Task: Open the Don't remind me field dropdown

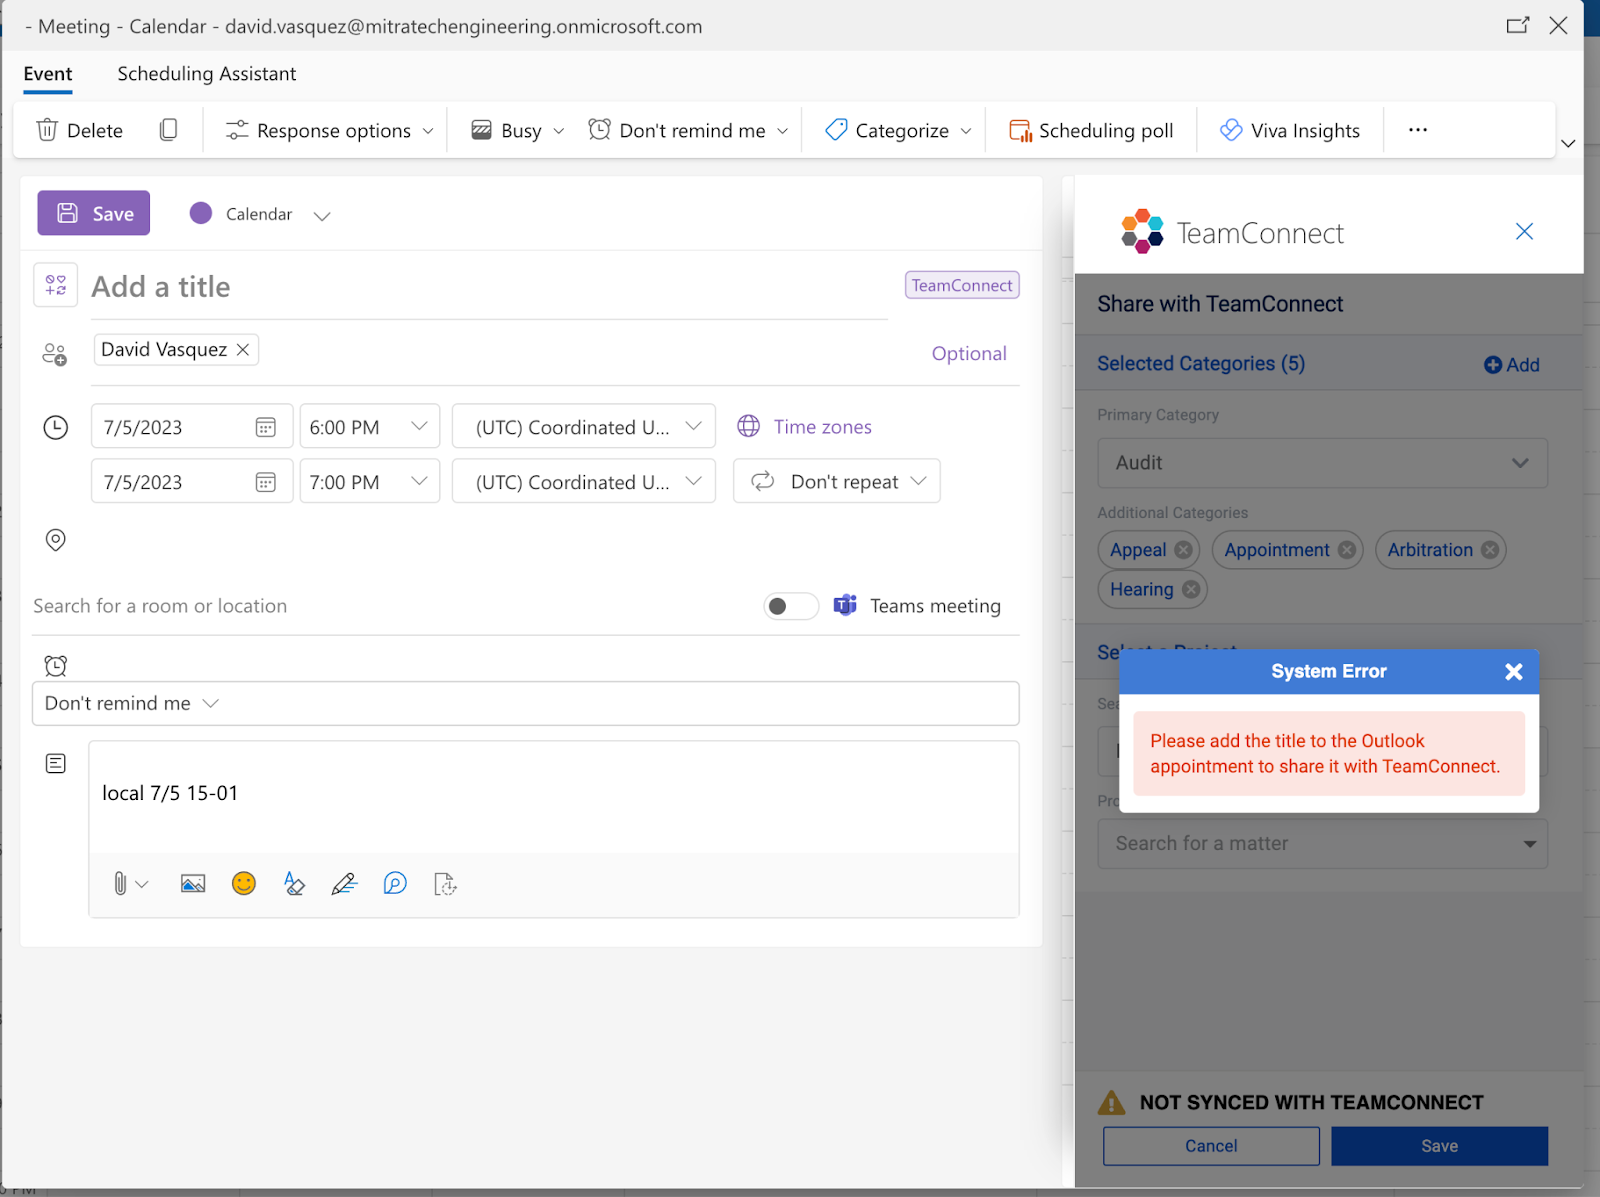Action: tap(526, 703)
